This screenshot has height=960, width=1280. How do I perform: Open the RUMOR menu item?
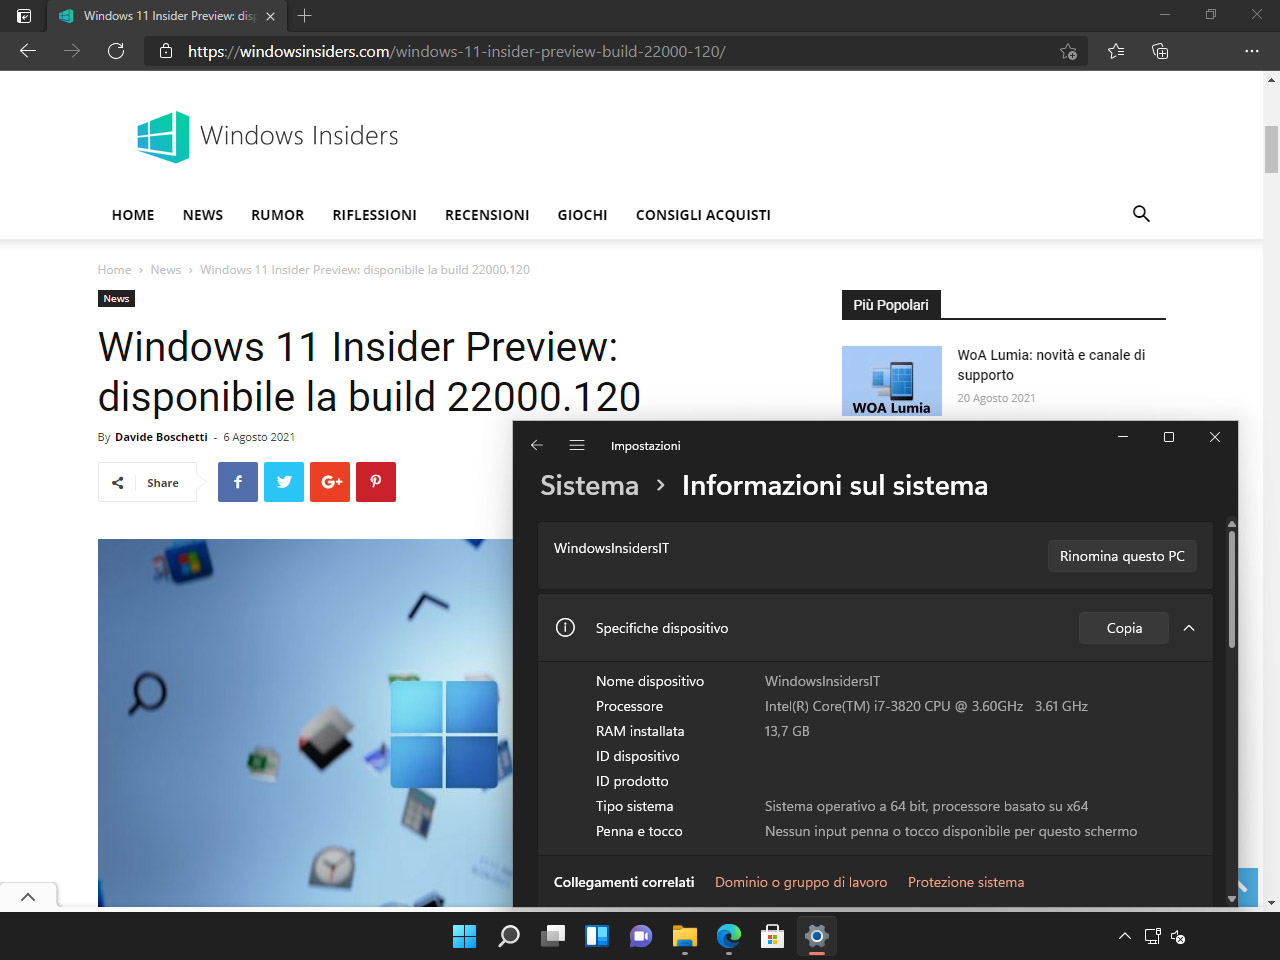point(278,215)
